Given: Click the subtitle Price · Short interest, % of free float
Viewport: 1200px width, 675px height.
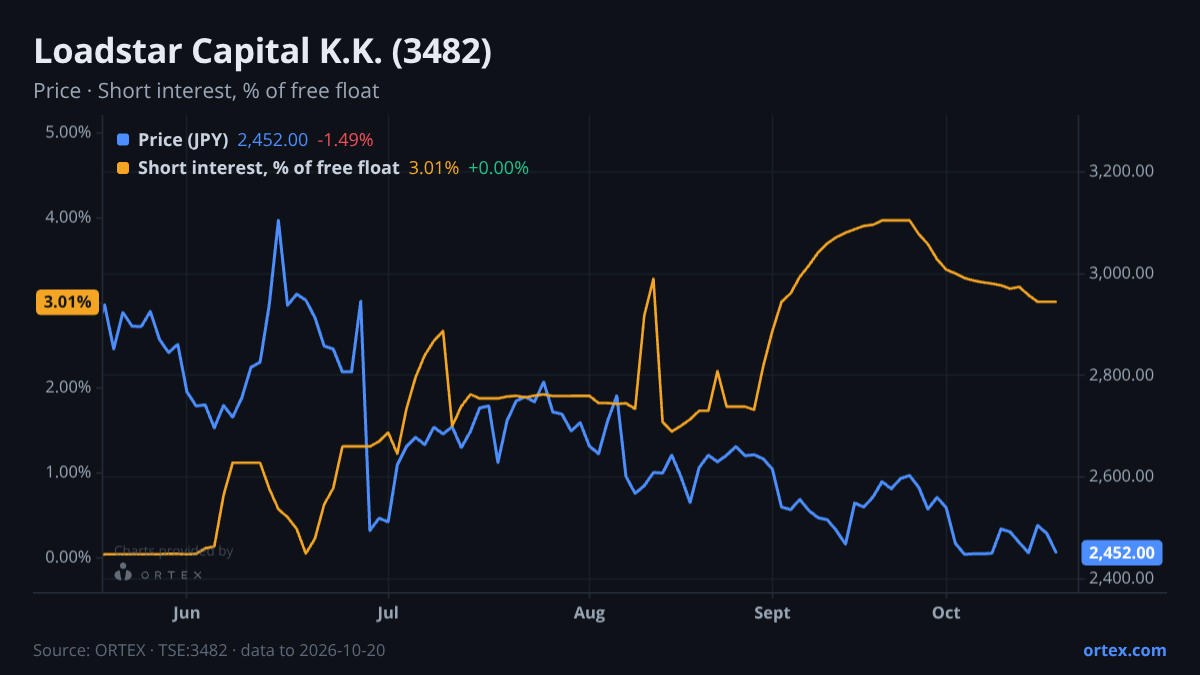Looking at the screenshot, I should point(206,91).
